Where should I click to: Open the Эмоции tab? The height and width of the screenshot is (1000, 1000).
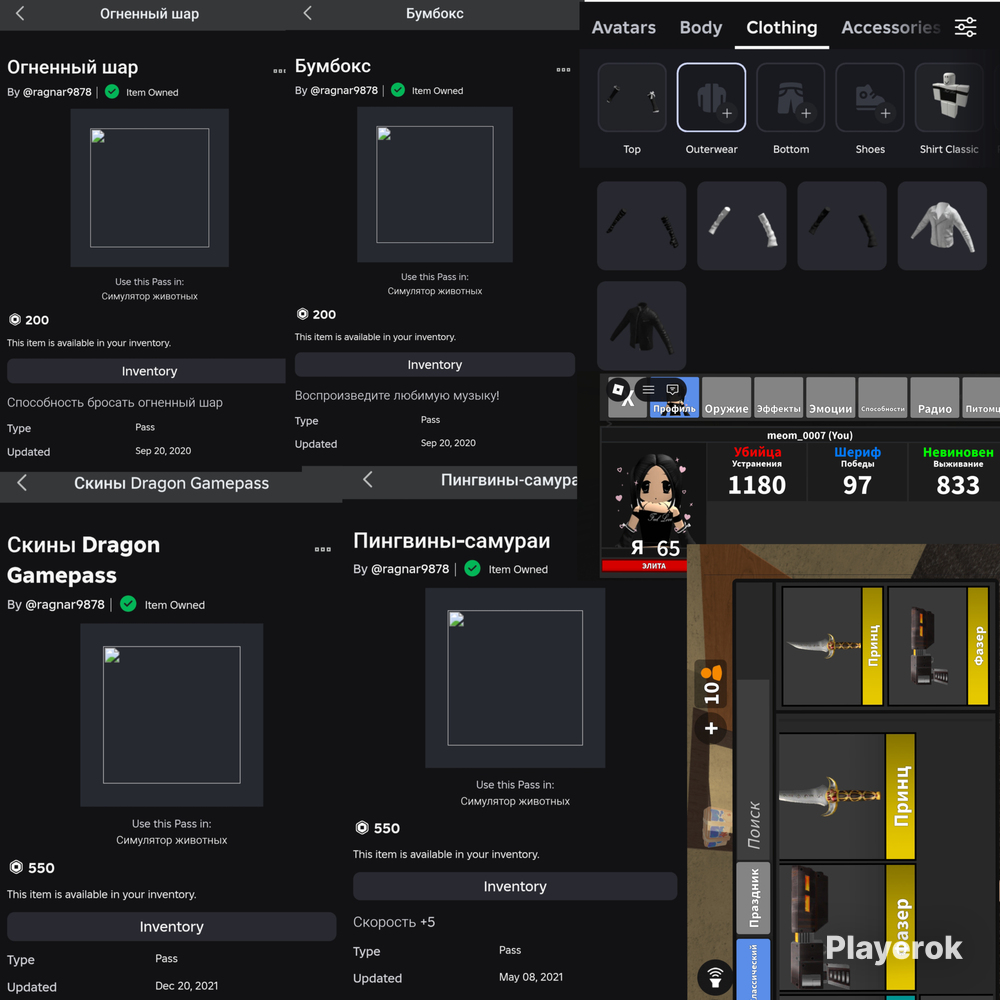[x=830, y=398]
